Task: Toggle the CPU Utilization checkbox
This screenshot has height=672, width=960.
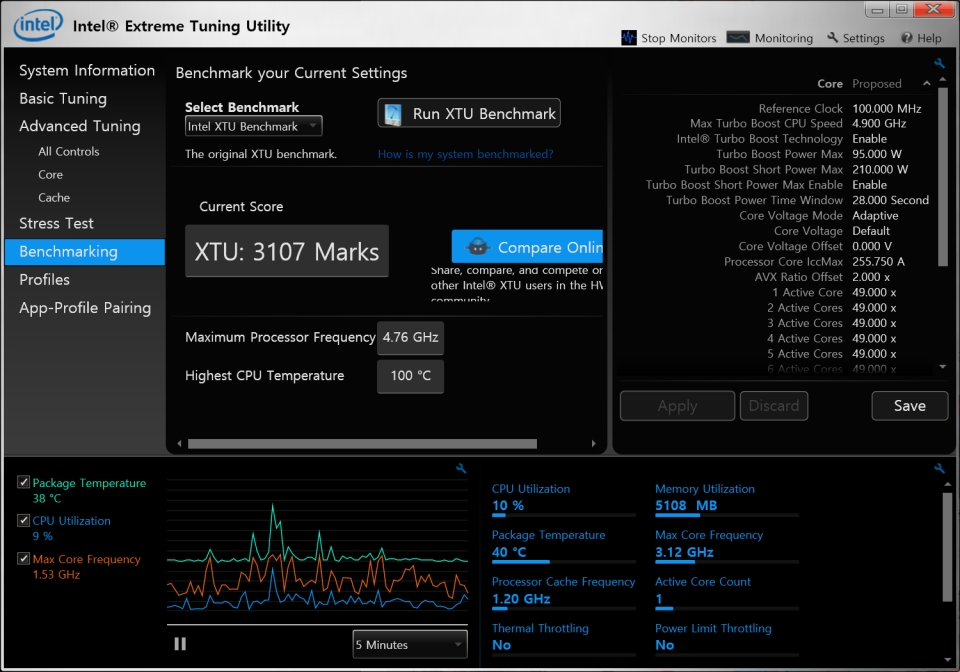Action: (x=23, y=521)
